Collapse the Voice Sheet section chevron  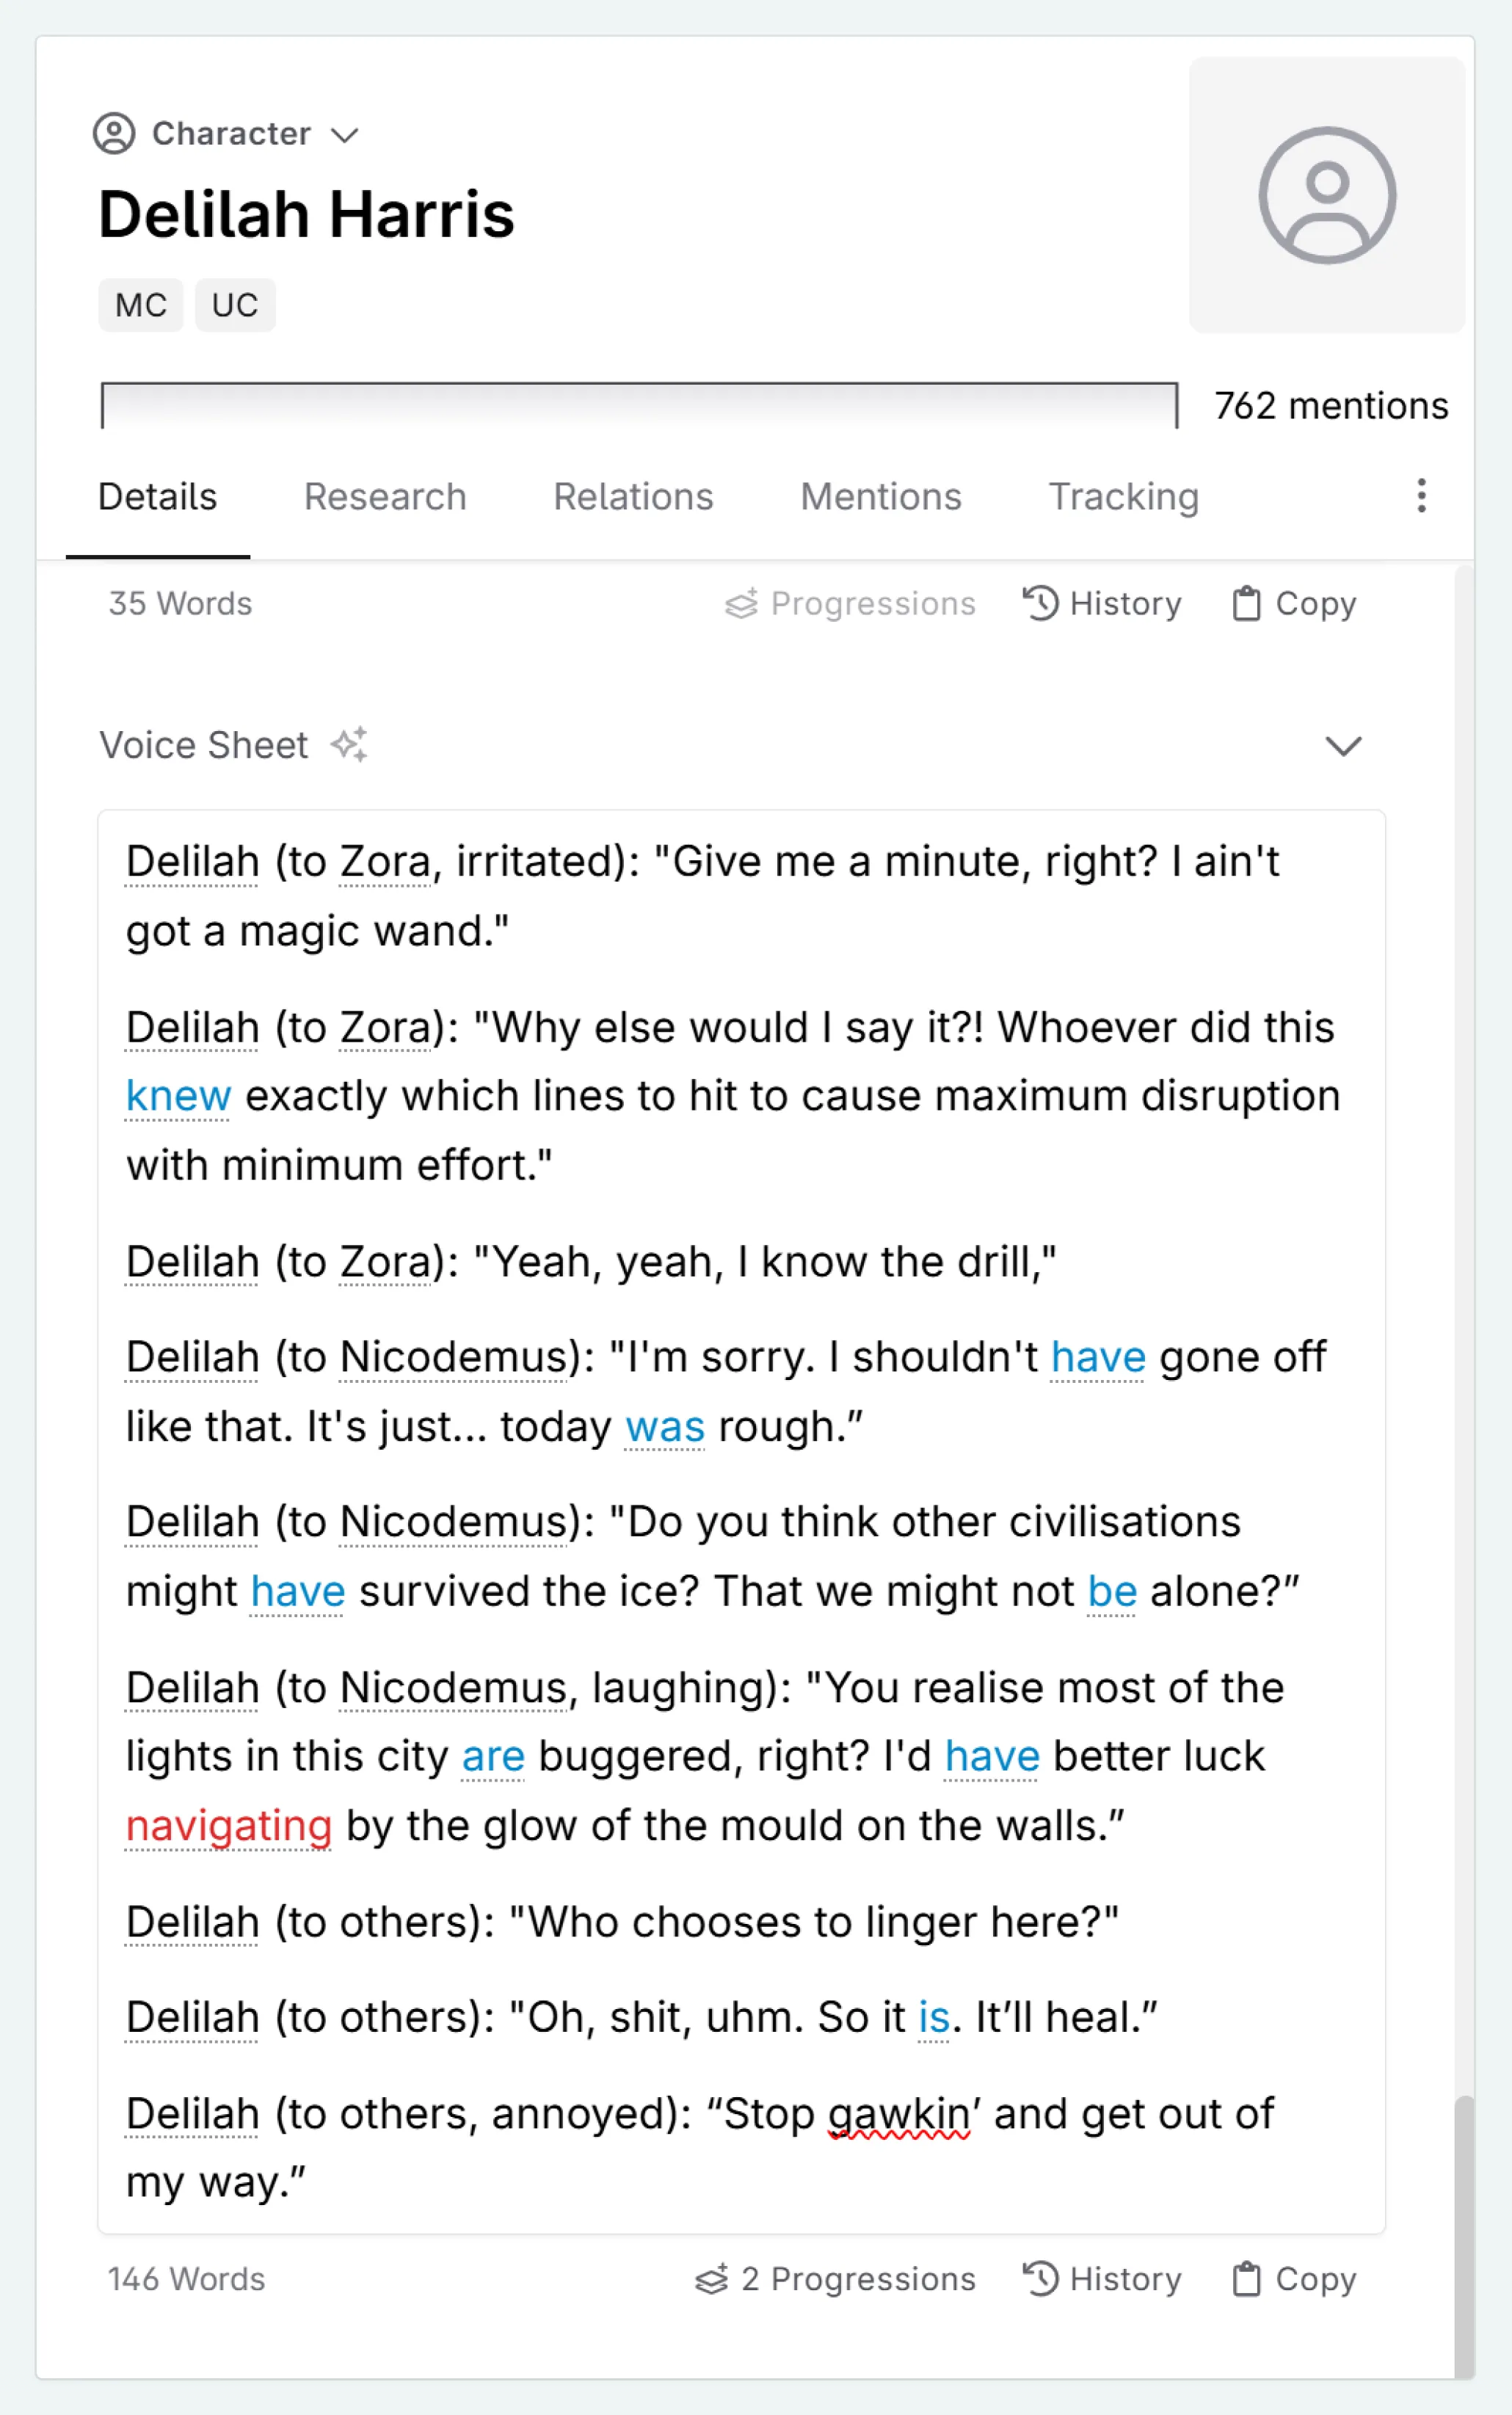point(1342,746)
